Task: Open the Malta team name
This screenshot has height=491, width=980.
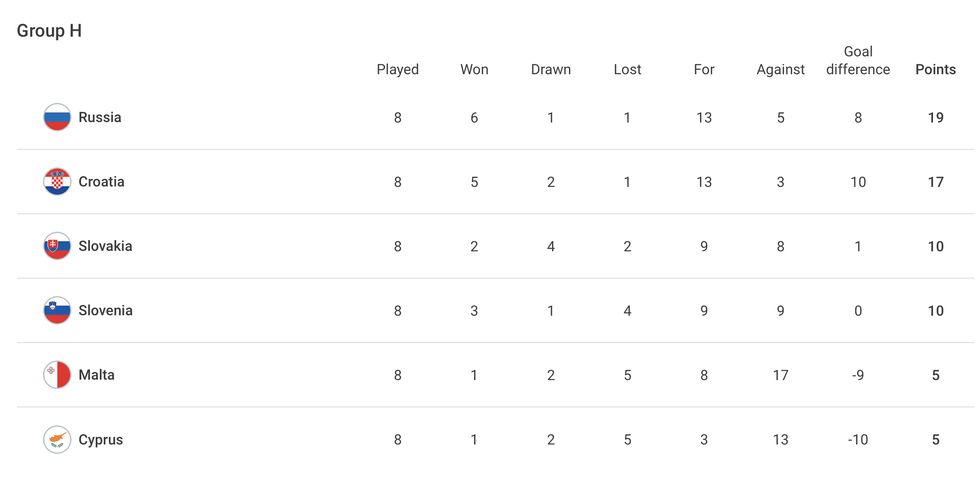Action: [96, 375]
